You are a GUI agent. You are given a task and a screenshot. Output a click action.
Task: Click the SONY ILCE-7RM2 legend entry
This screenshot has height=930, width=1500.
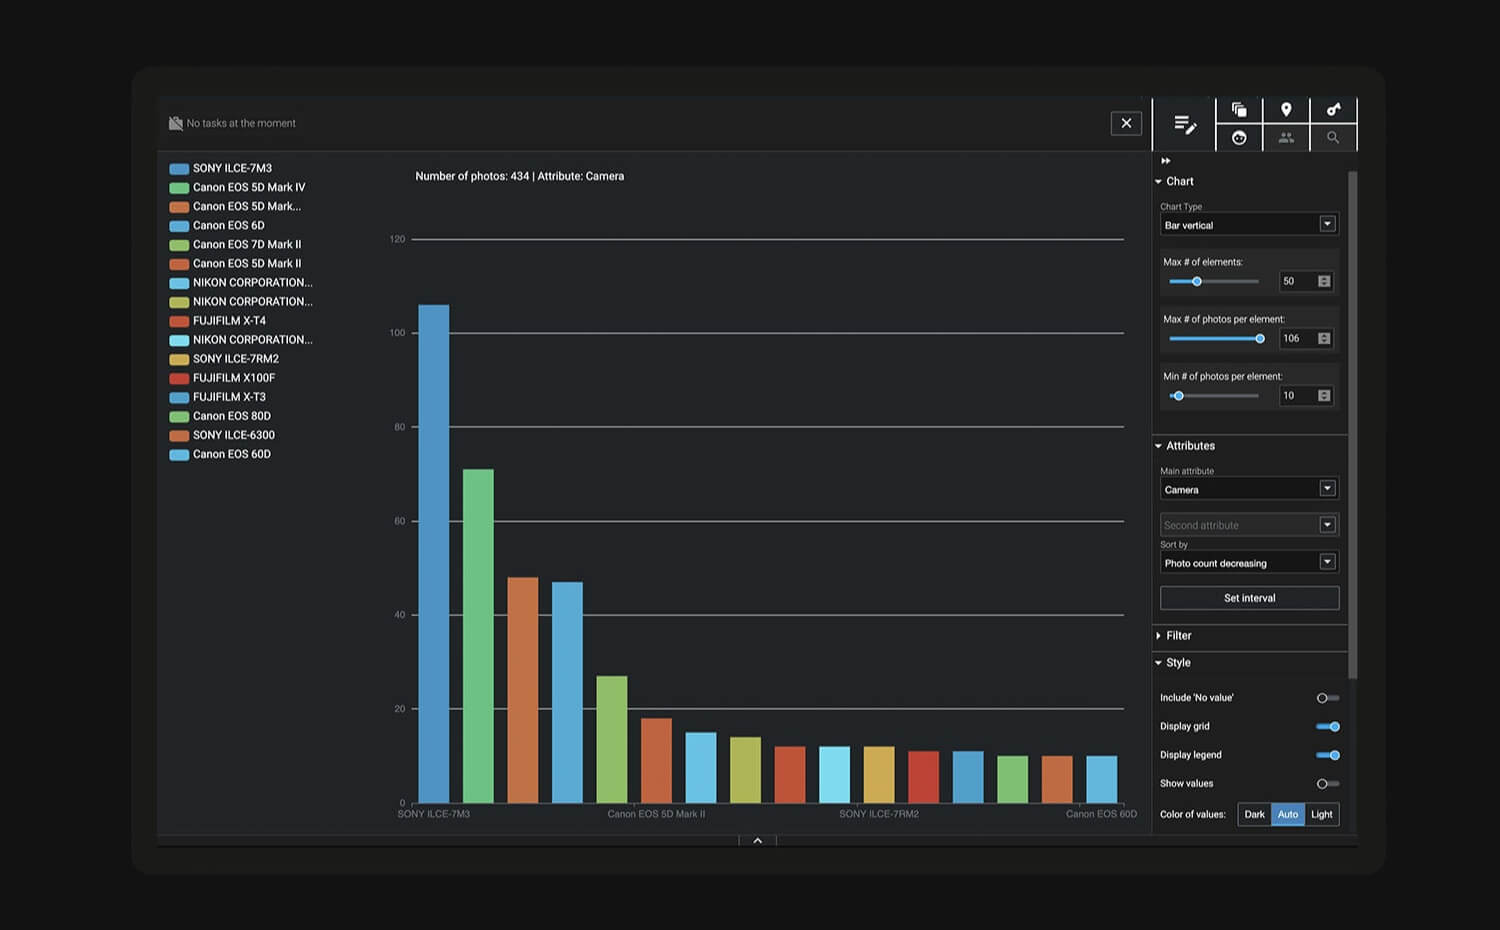pos(224,359)
